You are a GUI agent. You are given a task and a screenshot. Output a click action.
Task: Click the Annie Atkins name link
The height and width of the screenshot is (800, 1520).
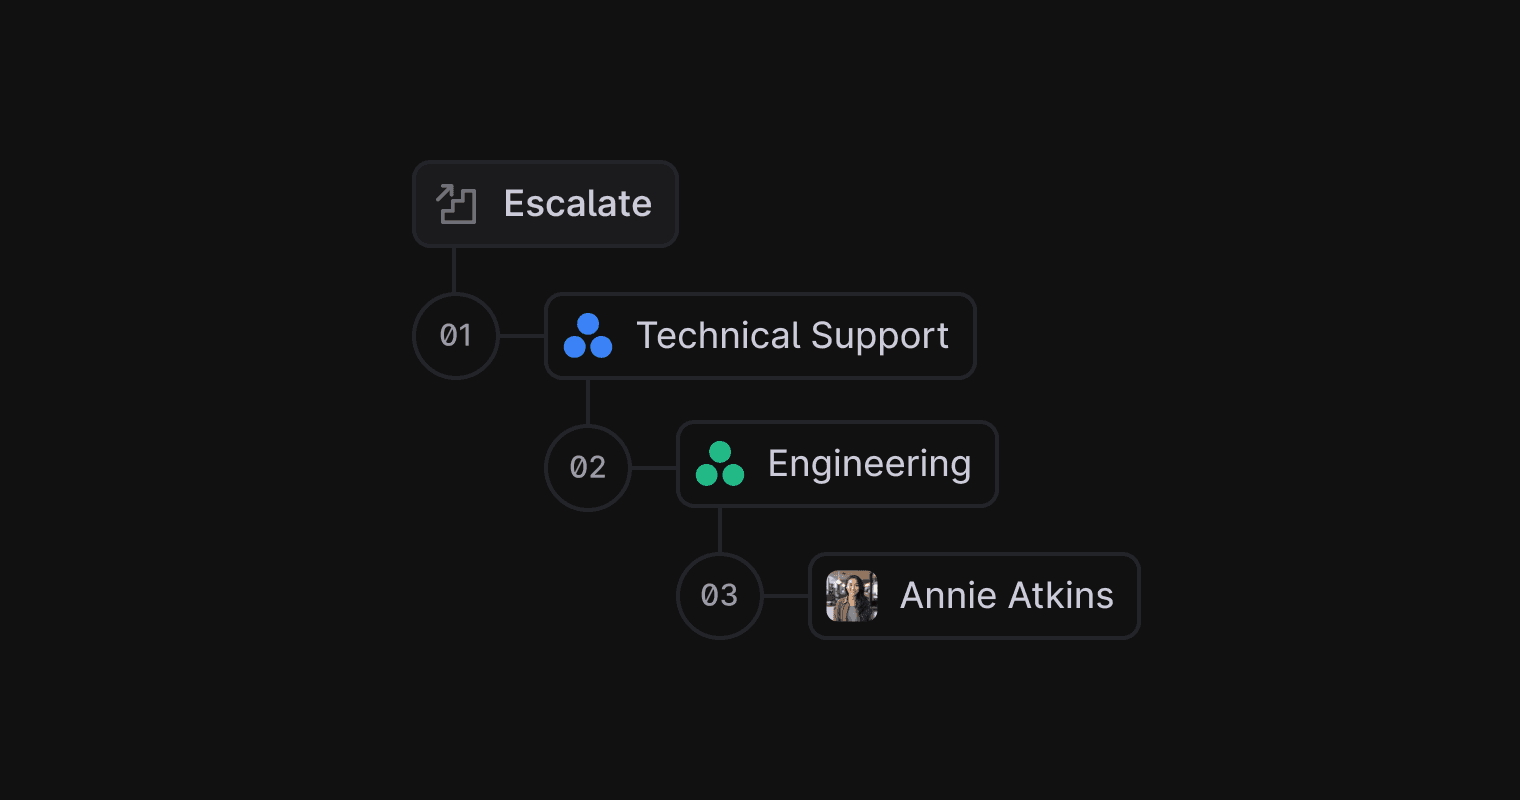(1006, 596)
